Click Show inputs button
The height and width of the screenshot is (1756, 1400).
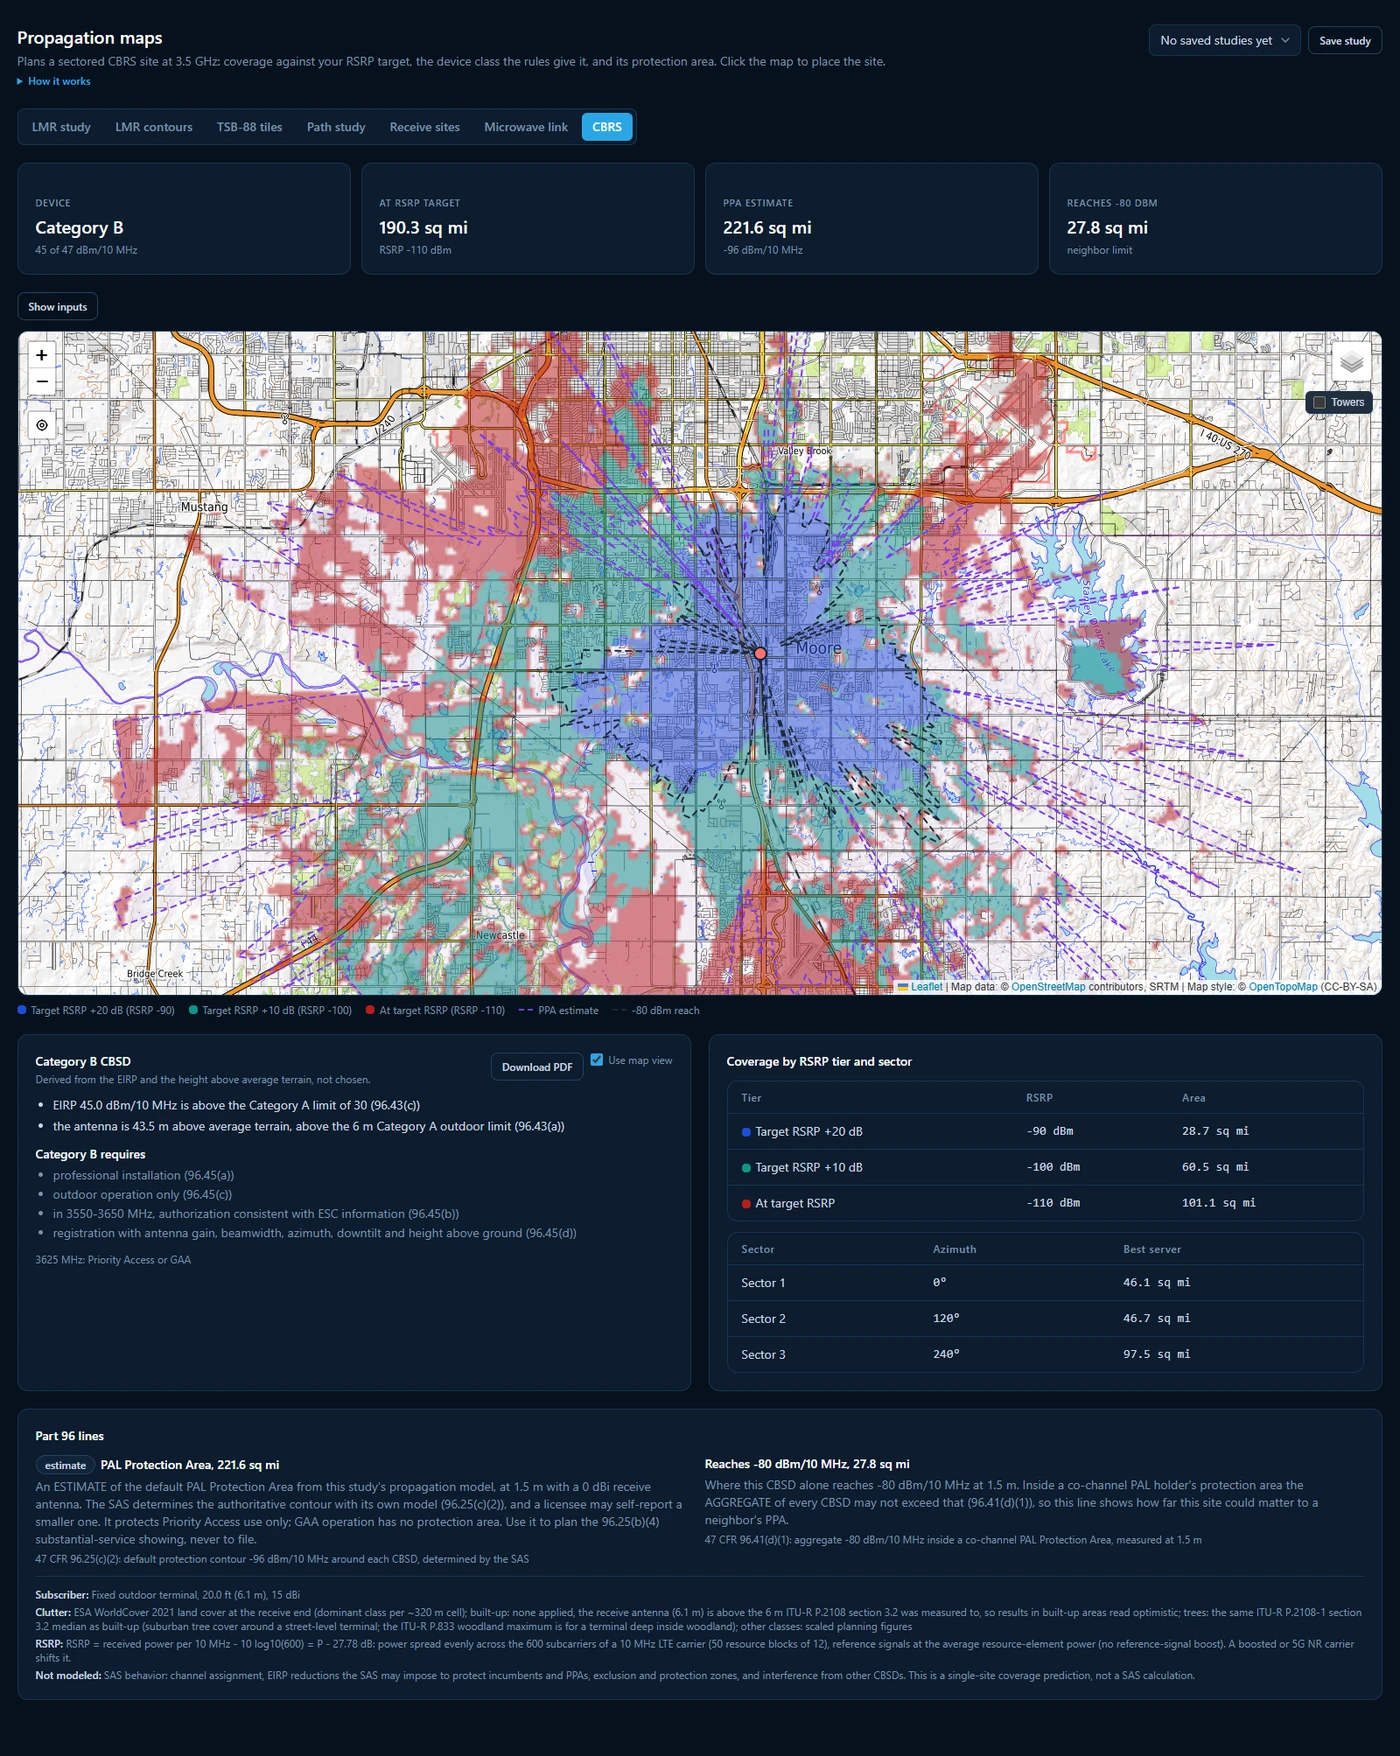(x=58, y=307)
